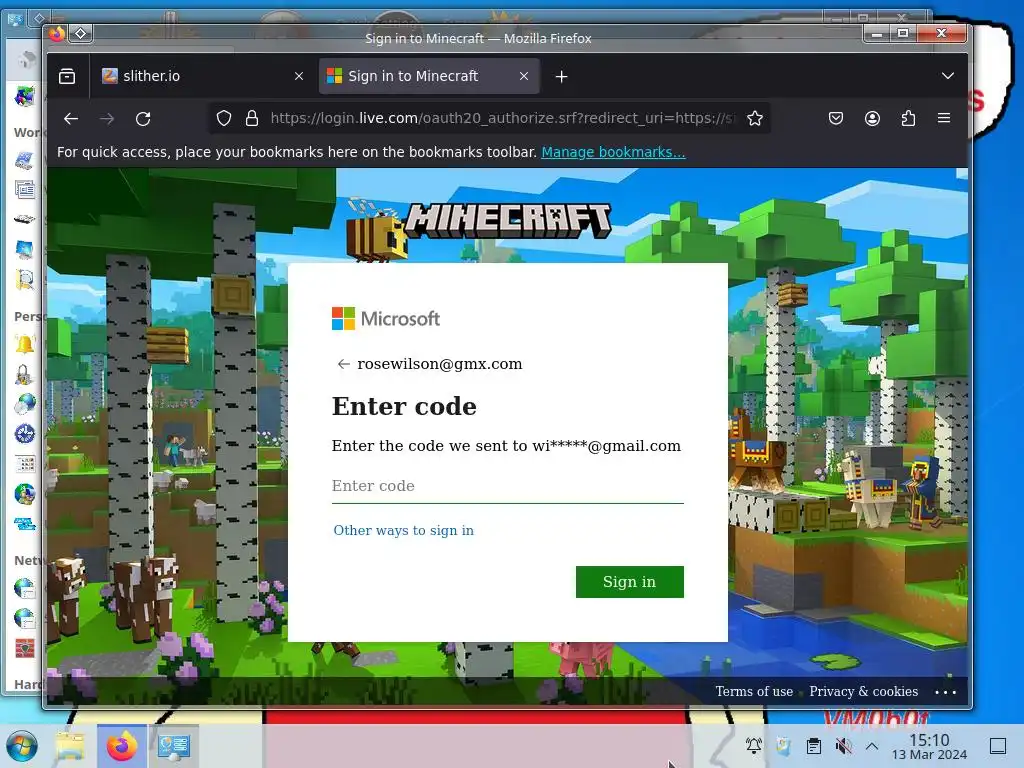
Task: Go back from rosewilson@gmx.com account arrow
Action: coord(344,364)
